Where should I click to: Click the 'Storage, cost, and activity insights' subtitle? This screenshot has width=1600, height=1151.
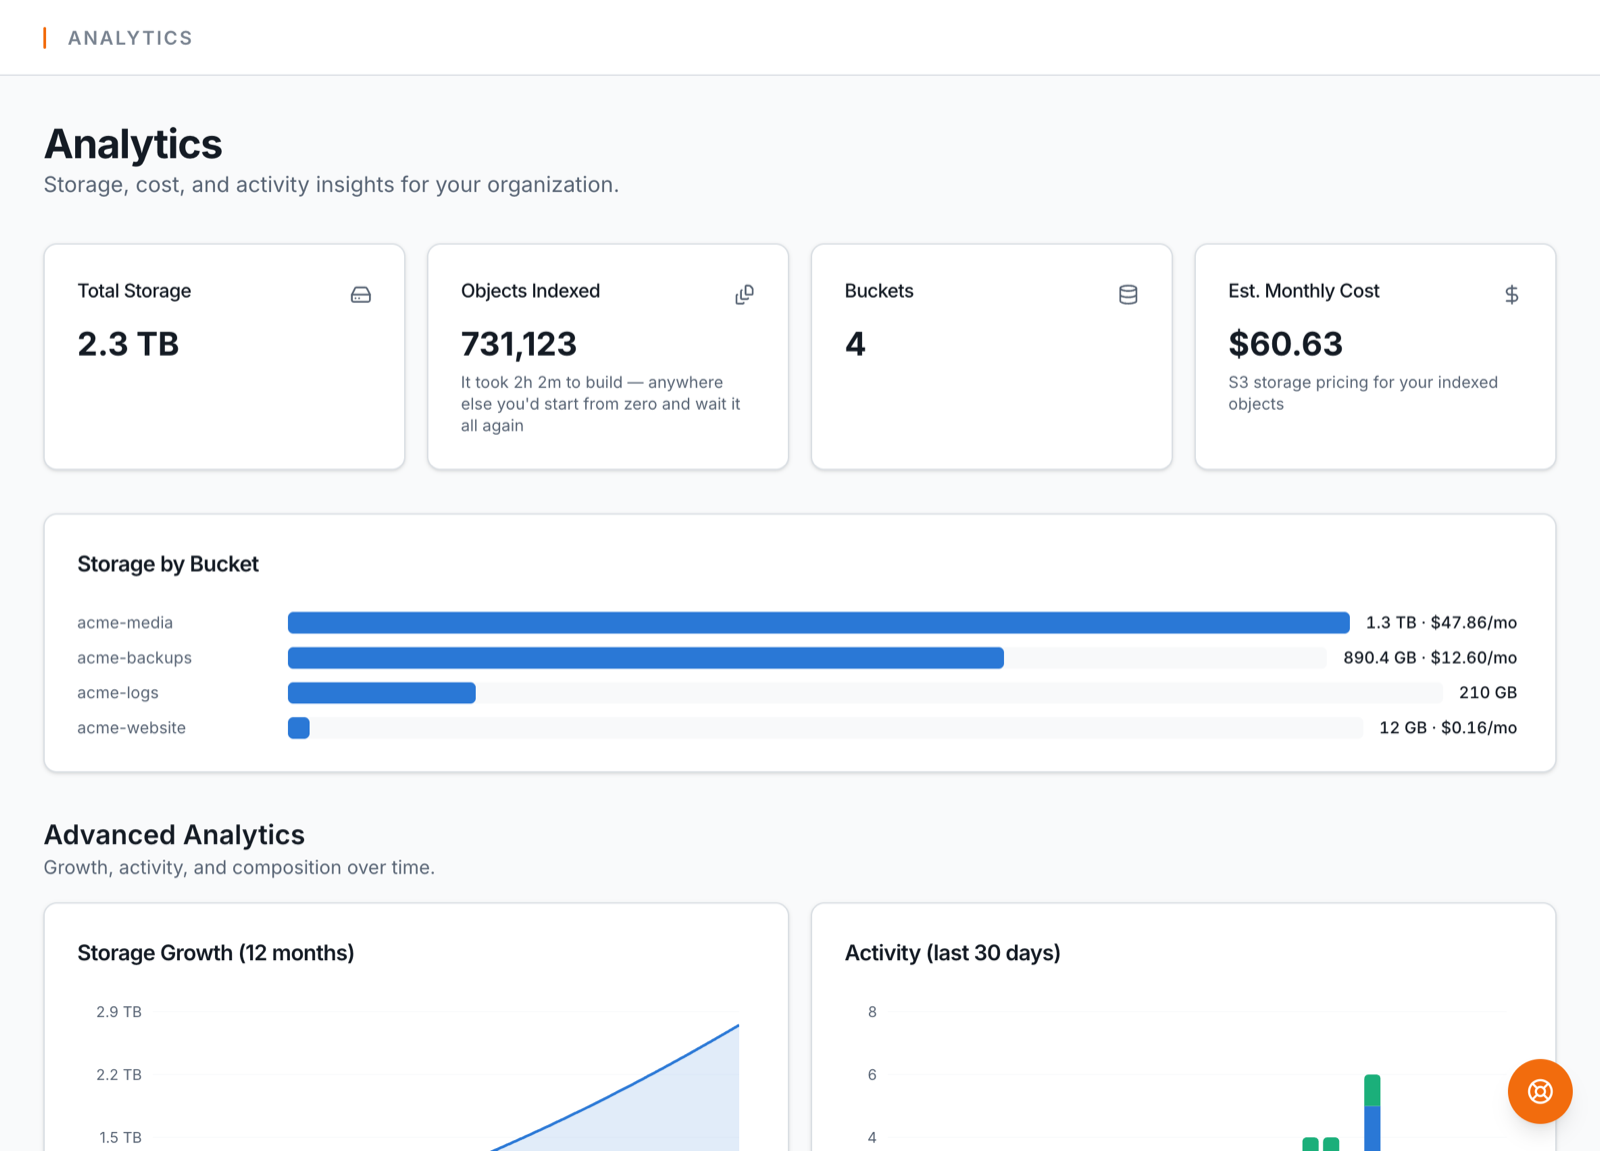click(331, 185)
